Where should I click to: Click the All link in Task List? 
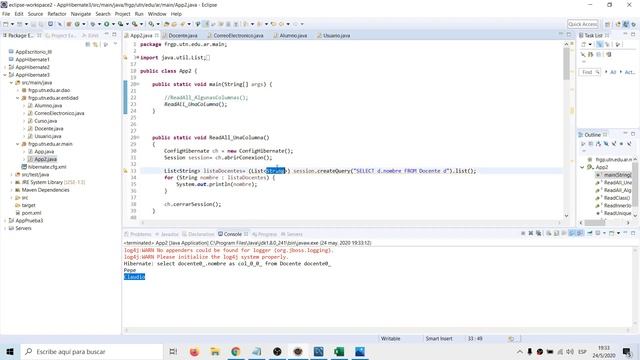(x=613, y=72)
